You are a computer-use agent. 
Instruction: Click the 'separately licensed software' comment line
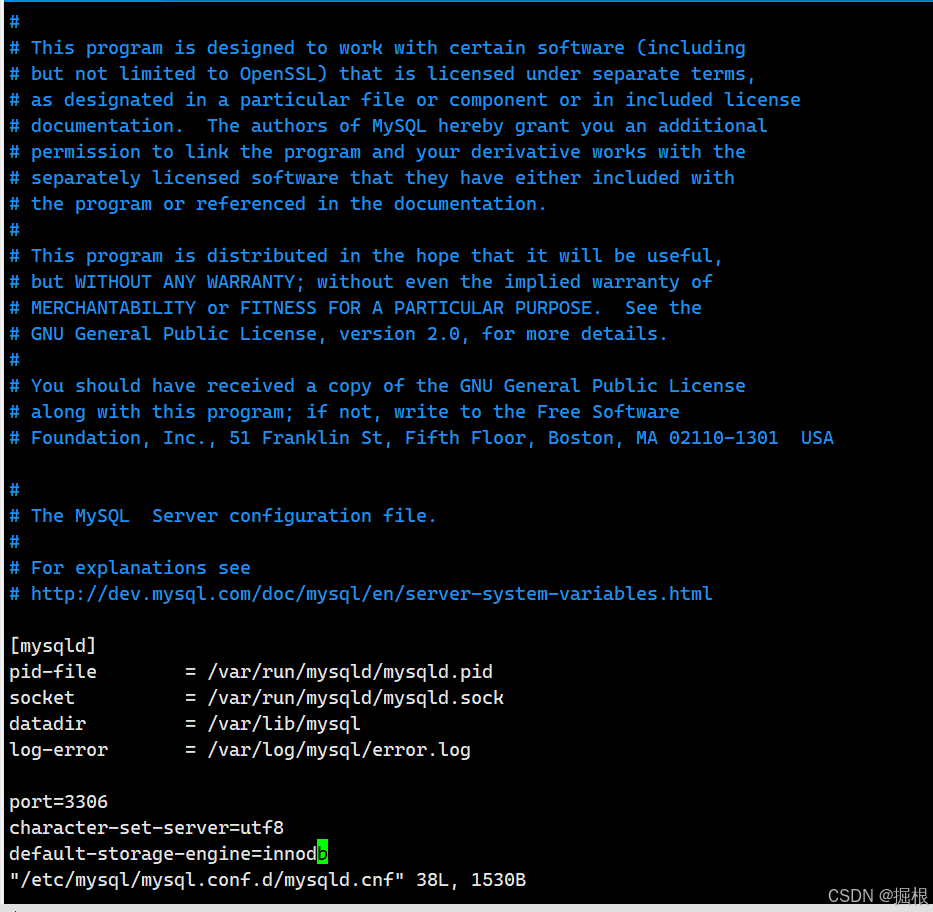(372, 178)
